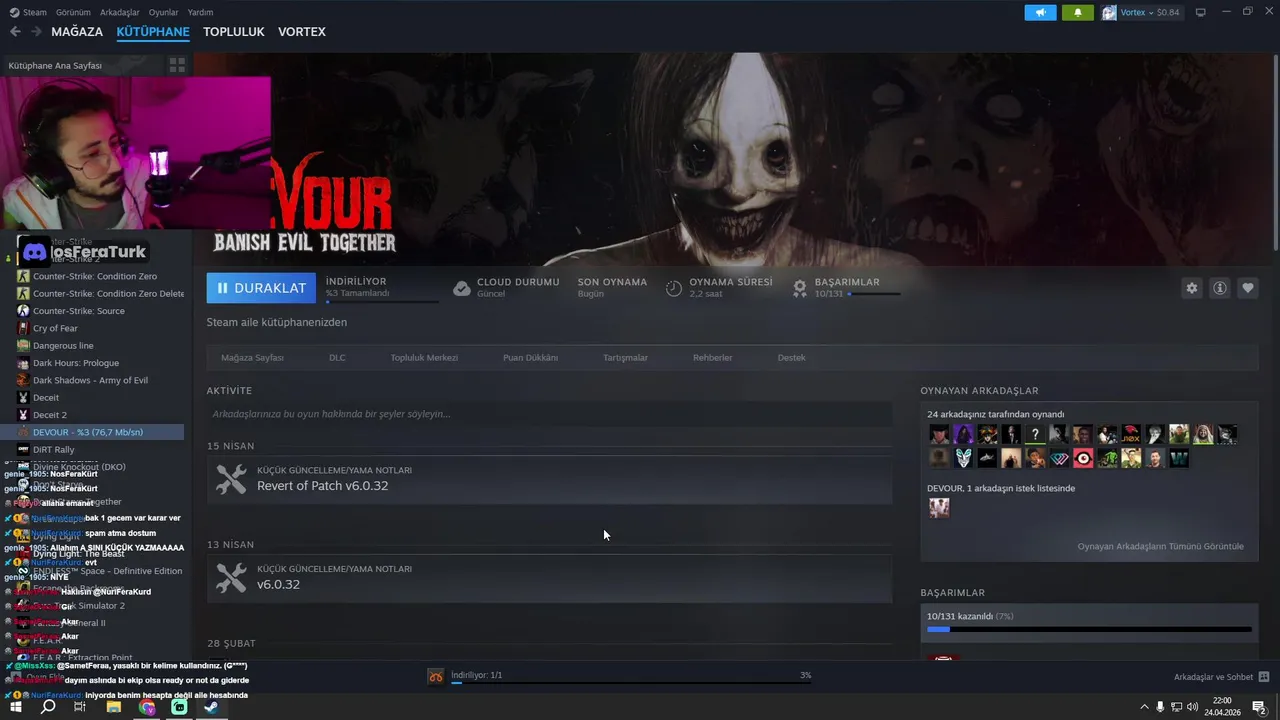Show hidden system tray icons chevron

[x=1144, y=707]
